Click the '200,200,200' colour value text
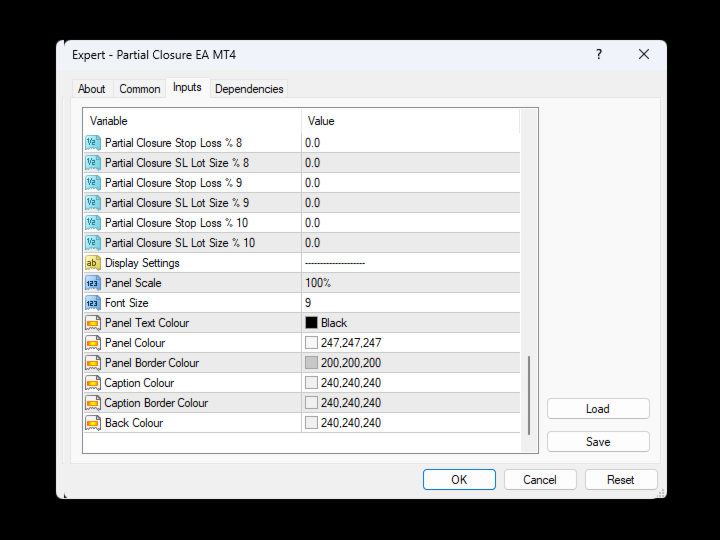The height and width of the screenshot is (540, 720). pos(351,363)
